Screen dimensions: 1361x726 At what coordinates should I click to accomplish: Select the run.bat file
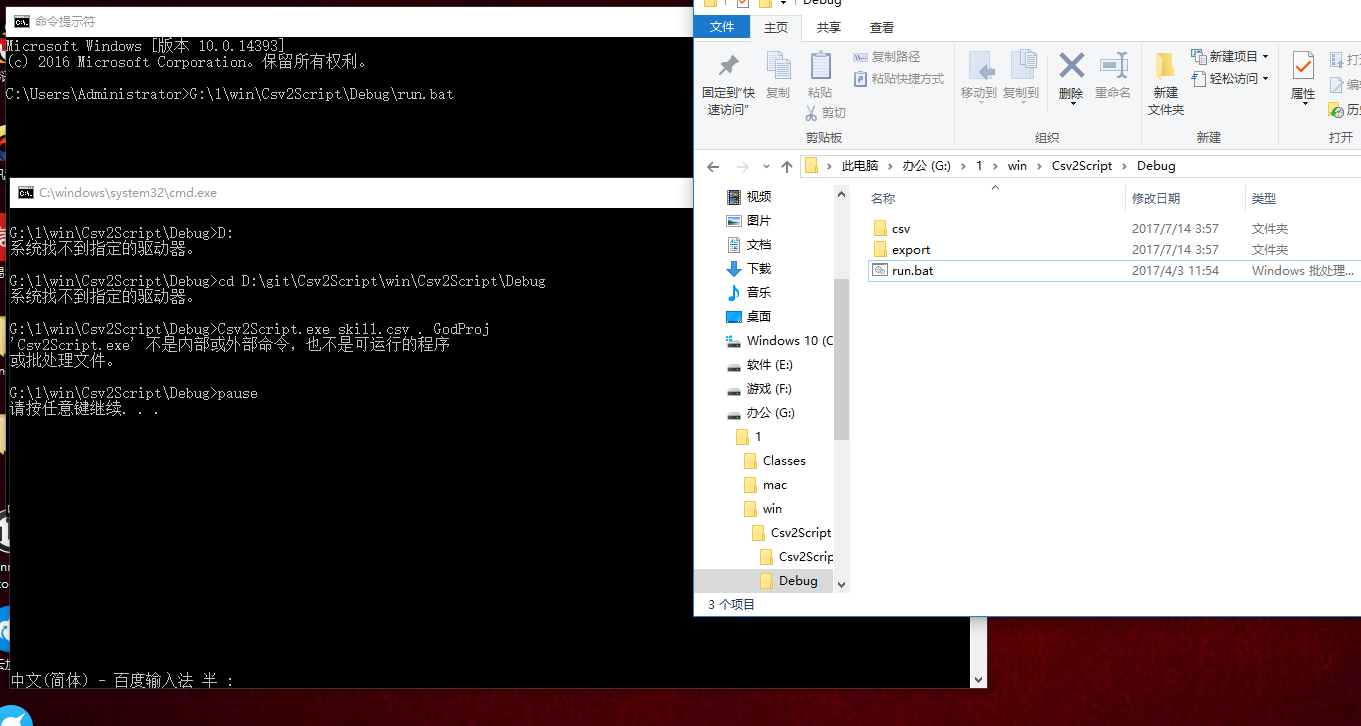click(x=912, y=270)
